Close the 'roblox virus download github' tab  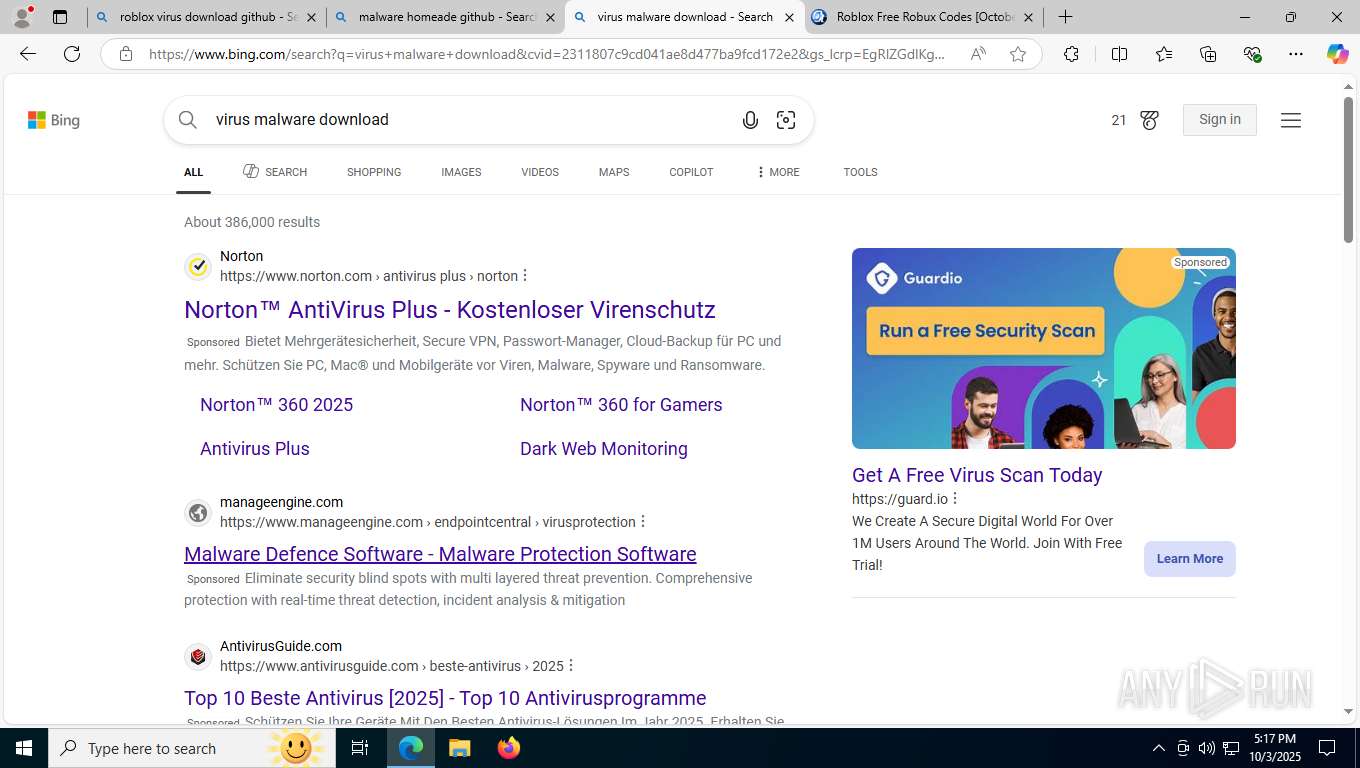pyautogui.click(x=311, y=17)
